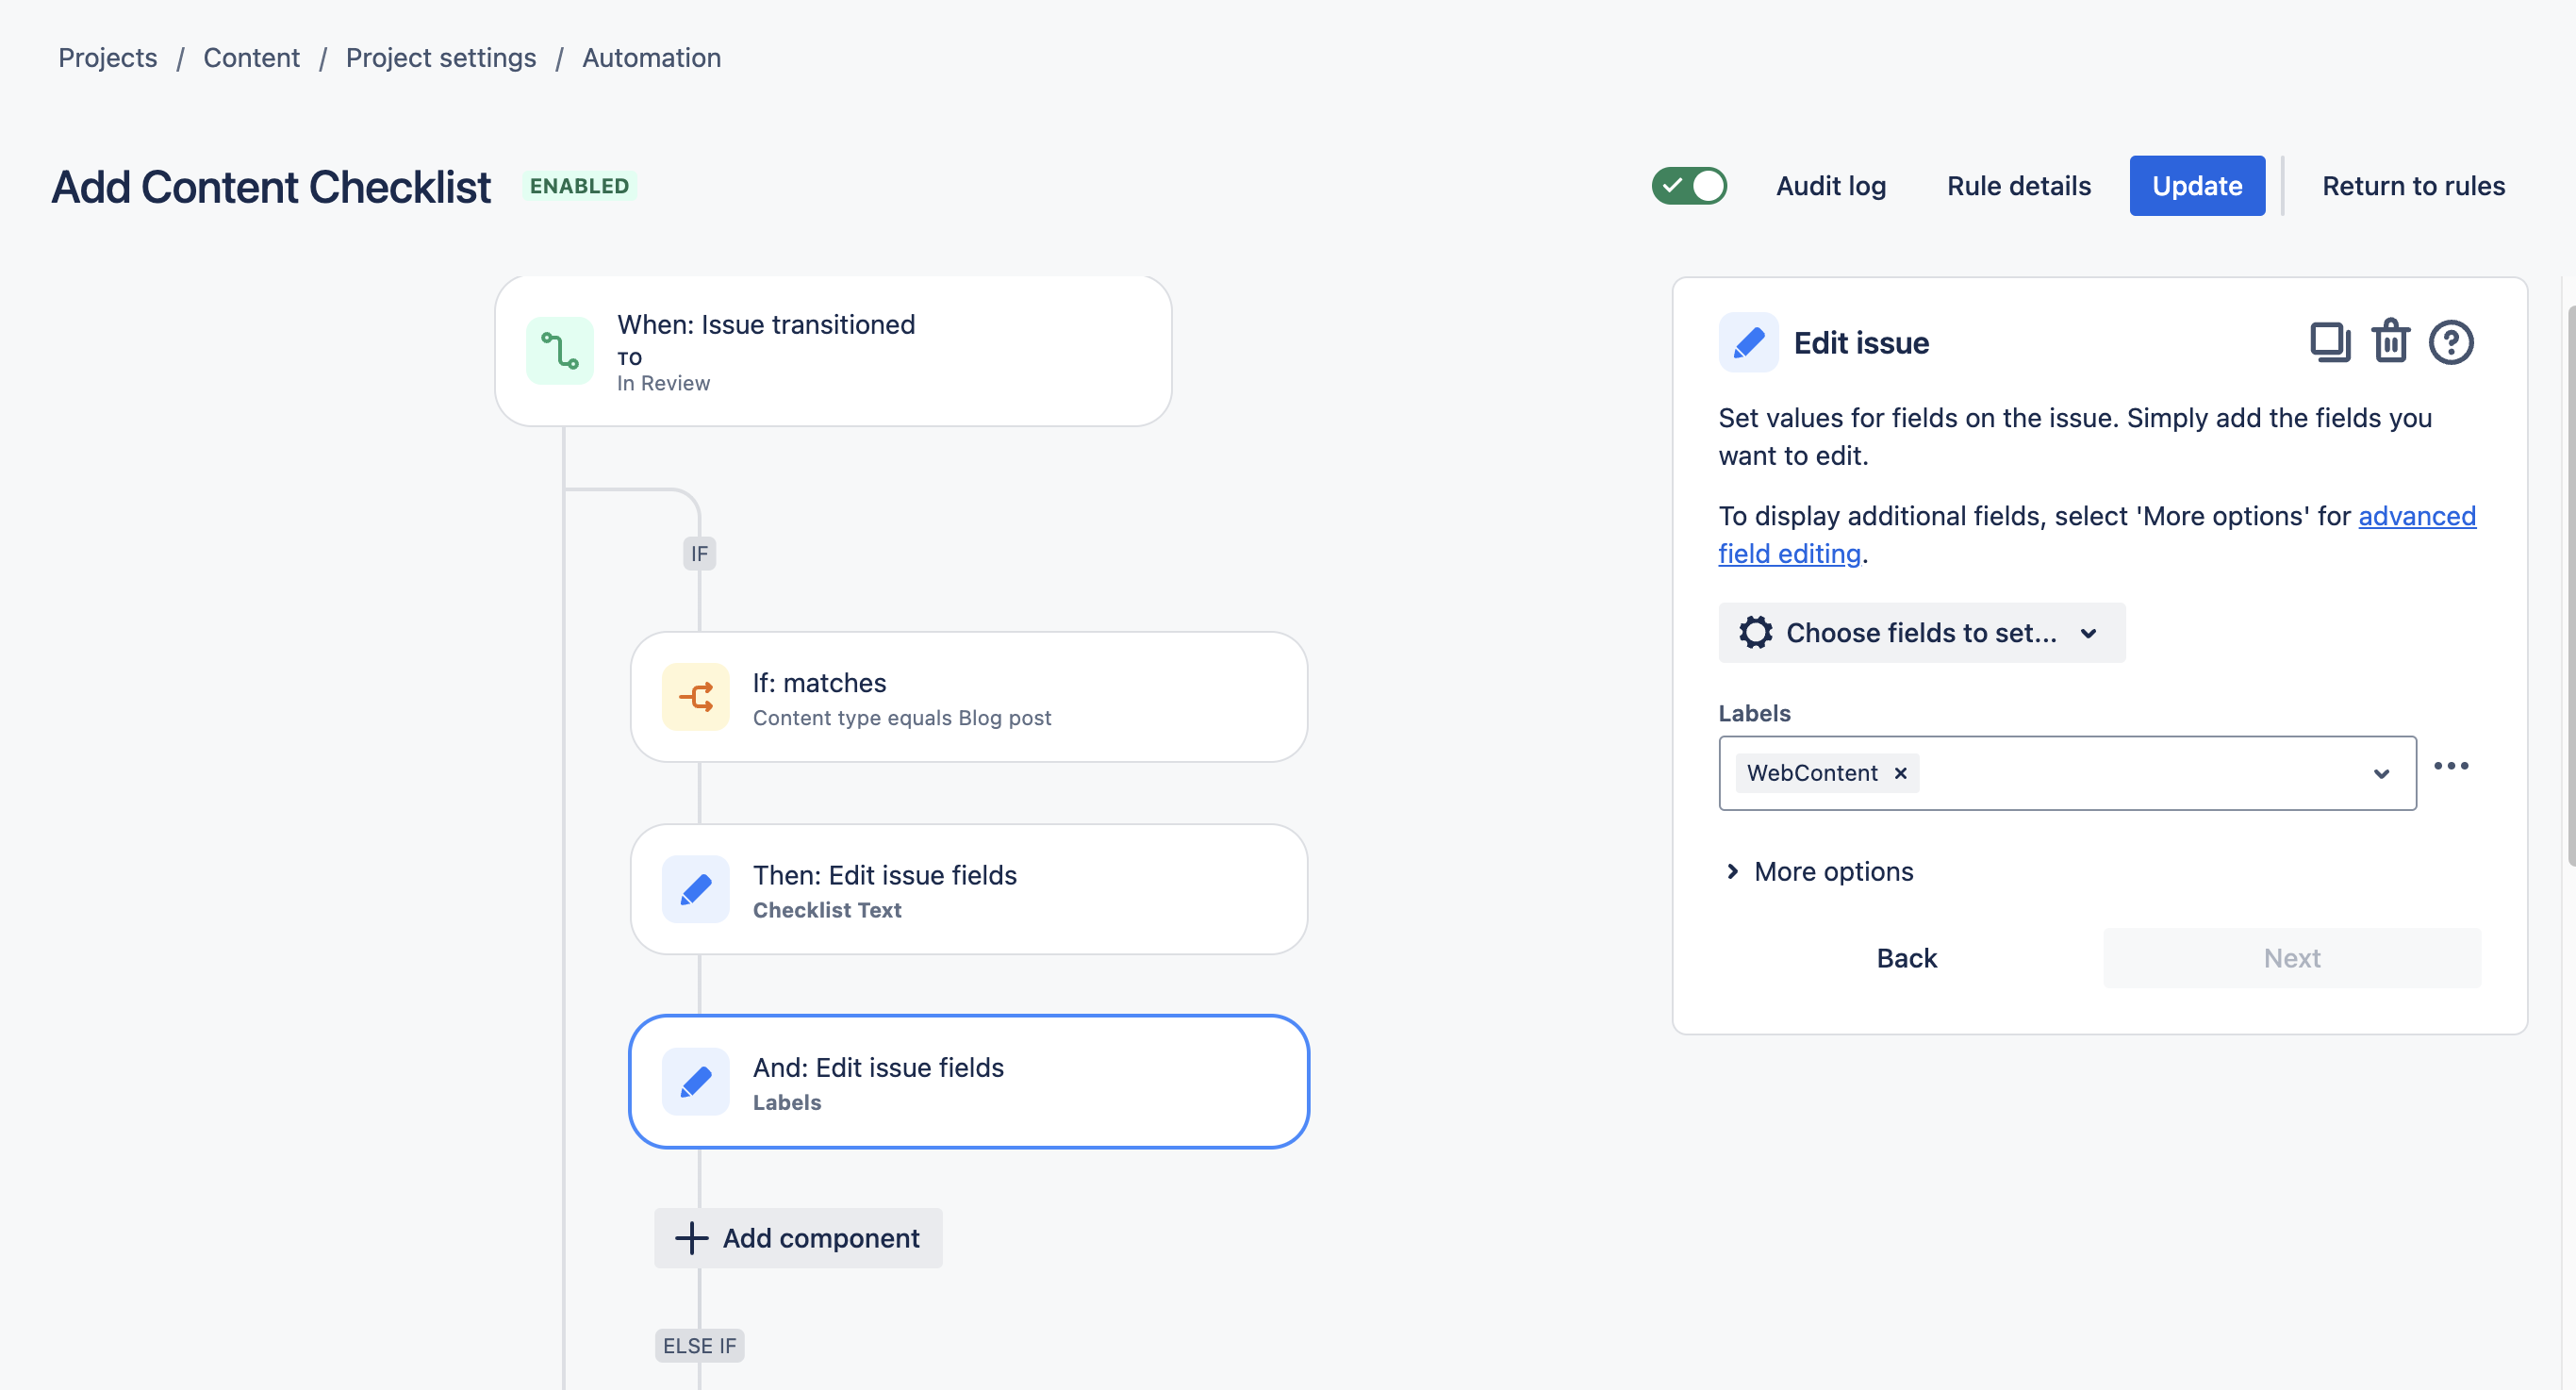This screenshot has width=2576, height=1390.
Task: Expand the Labels dropdown chevron
Action: pos(2381,774)
